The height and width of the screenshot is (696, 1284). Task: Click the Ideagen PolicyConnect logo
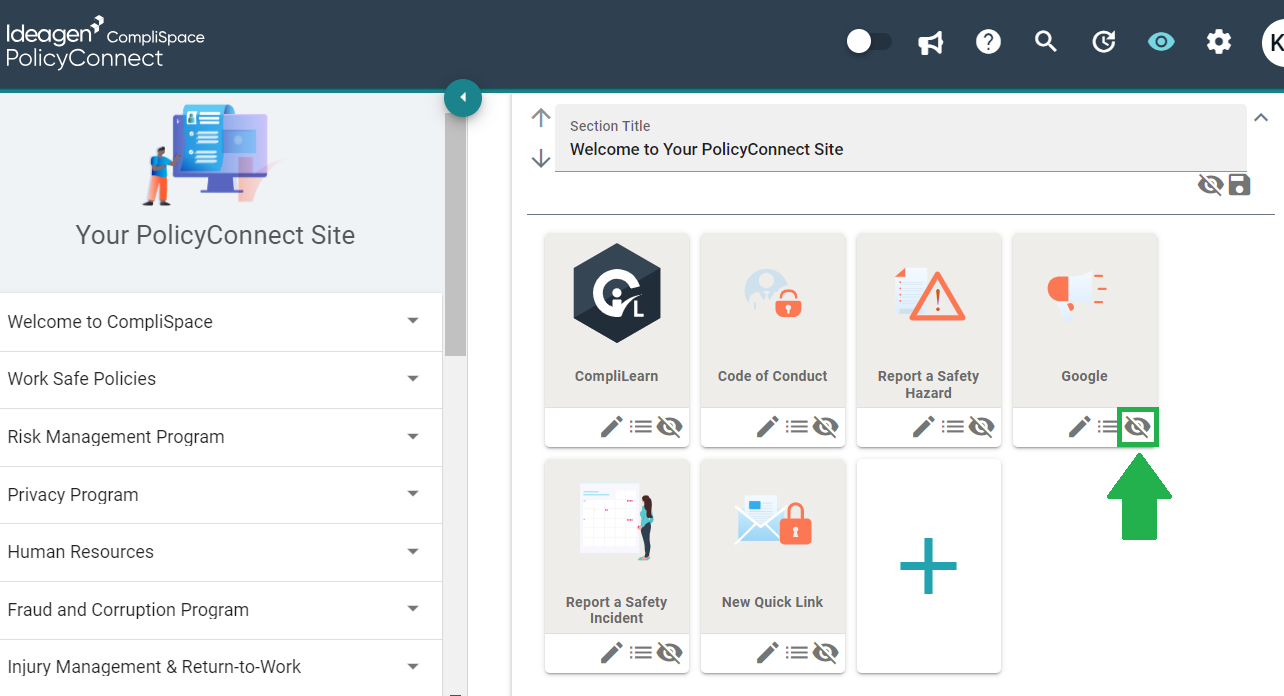(105, 42)
